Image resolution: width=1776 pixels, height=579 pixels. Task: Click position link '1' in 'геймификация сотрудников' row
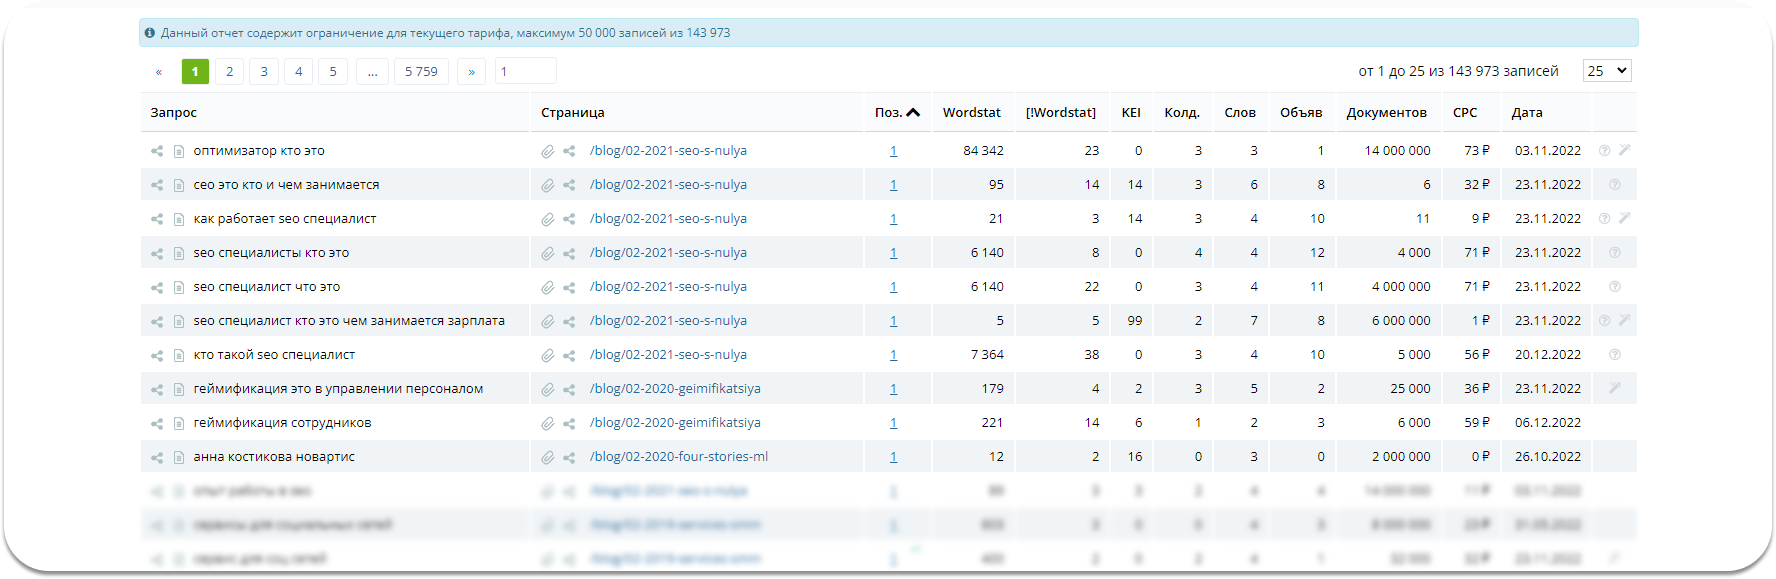(x=893, y=423)
